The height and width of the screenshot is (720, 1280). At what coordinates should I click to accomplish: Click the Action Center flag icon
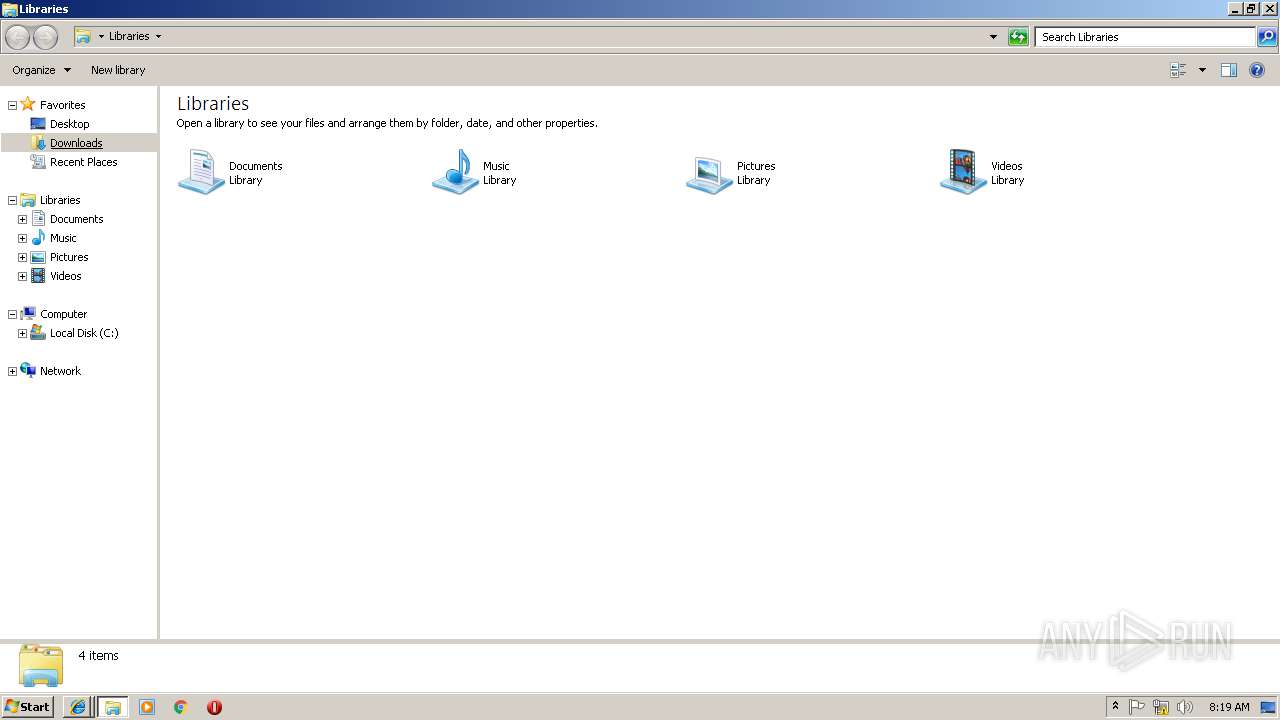[1137, 707]
